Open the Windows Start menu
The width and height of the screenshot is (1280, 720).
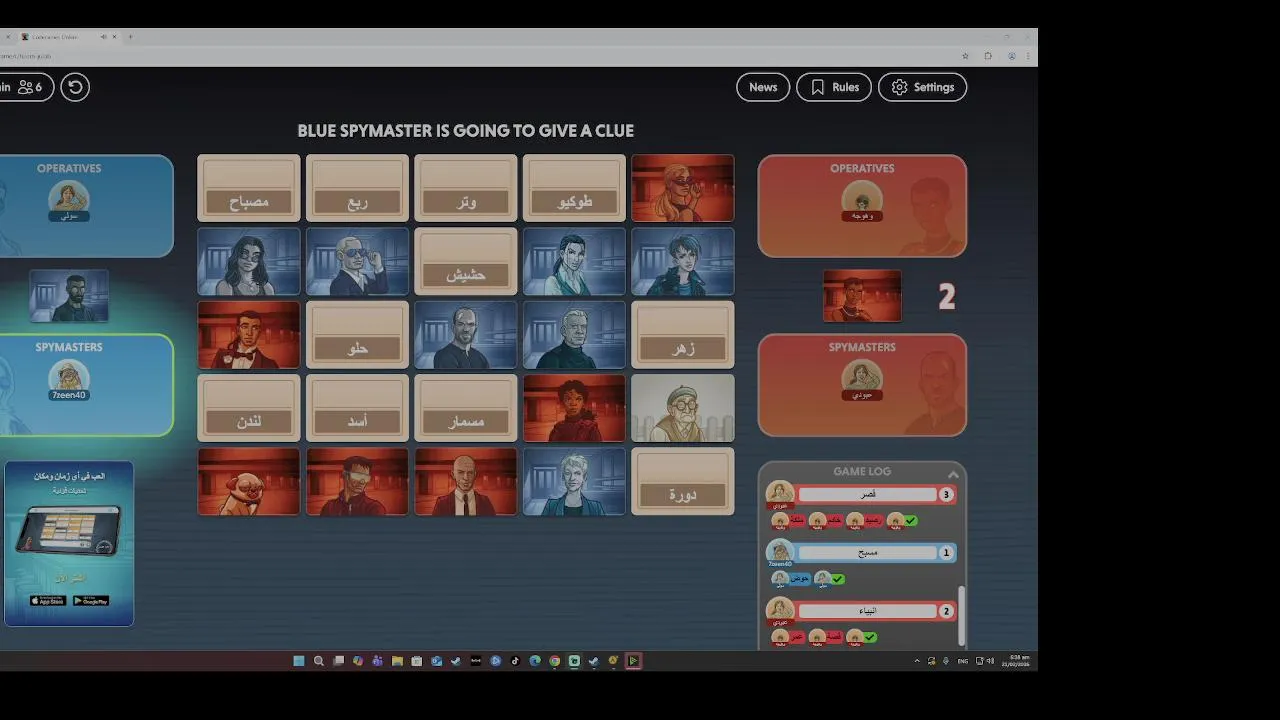[298, 661]
